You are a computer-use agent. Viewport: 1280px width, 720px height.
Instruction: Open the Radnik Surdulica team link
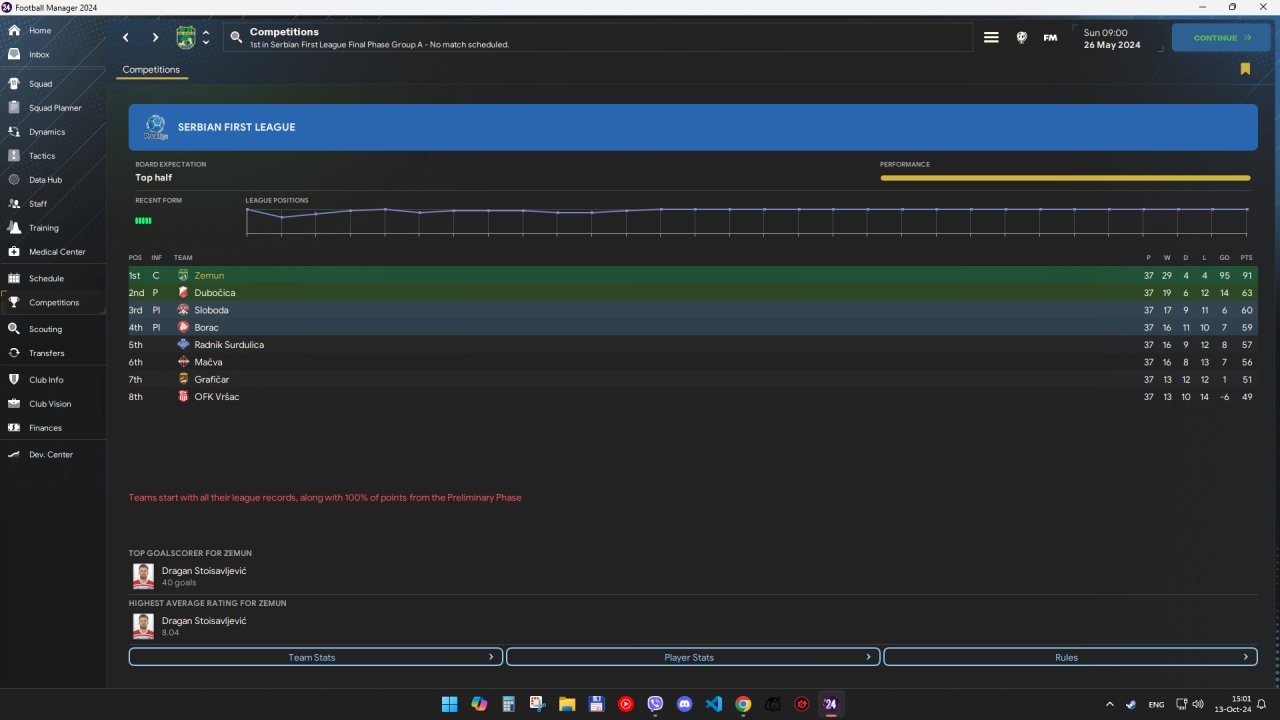point(229,345)
